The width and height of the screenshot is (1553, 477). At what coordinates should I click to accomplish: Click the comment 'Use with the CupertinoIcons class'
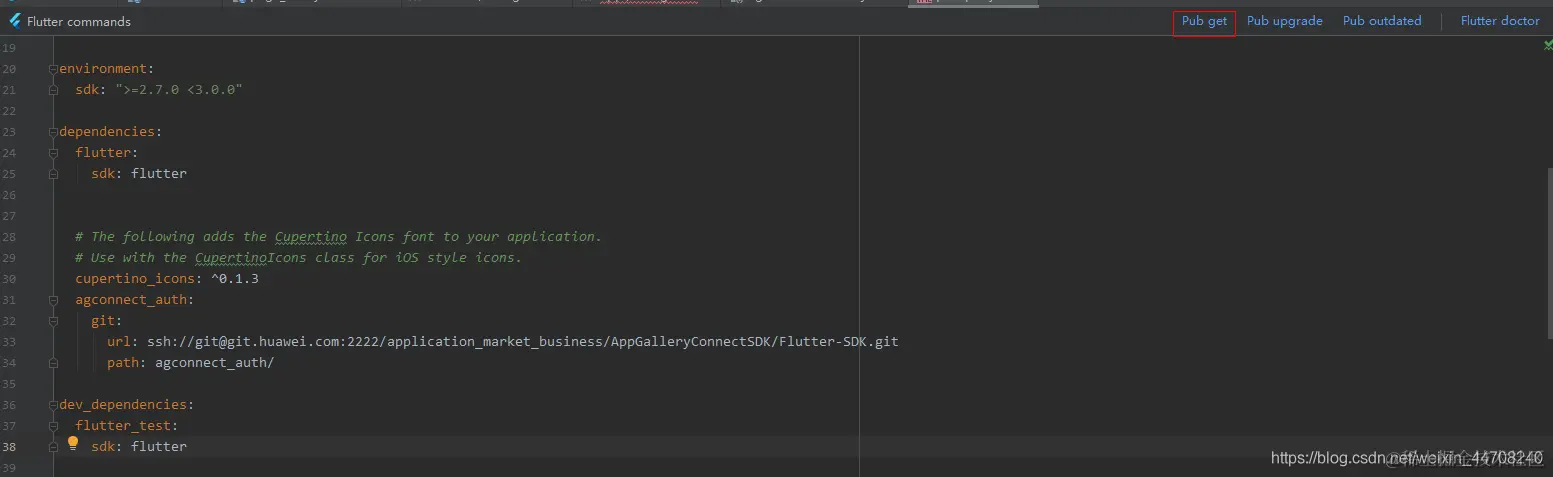tap(299, 258)
